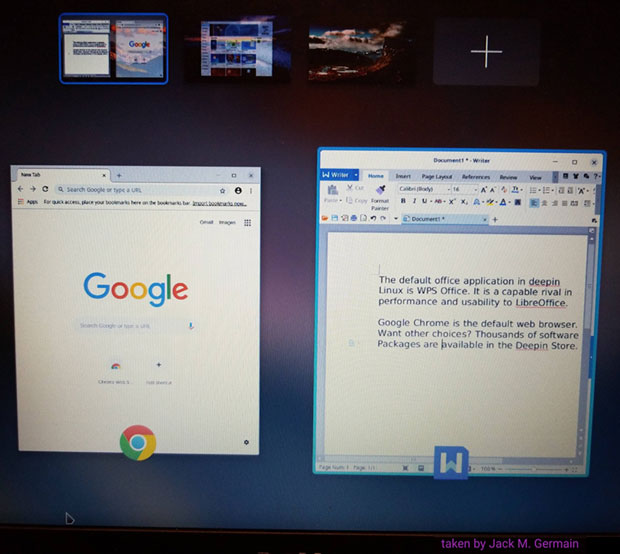Click the Undo arrow in Writer toolbar
Image resolution: width=620 pixels, height=554 pixels.
373,218
